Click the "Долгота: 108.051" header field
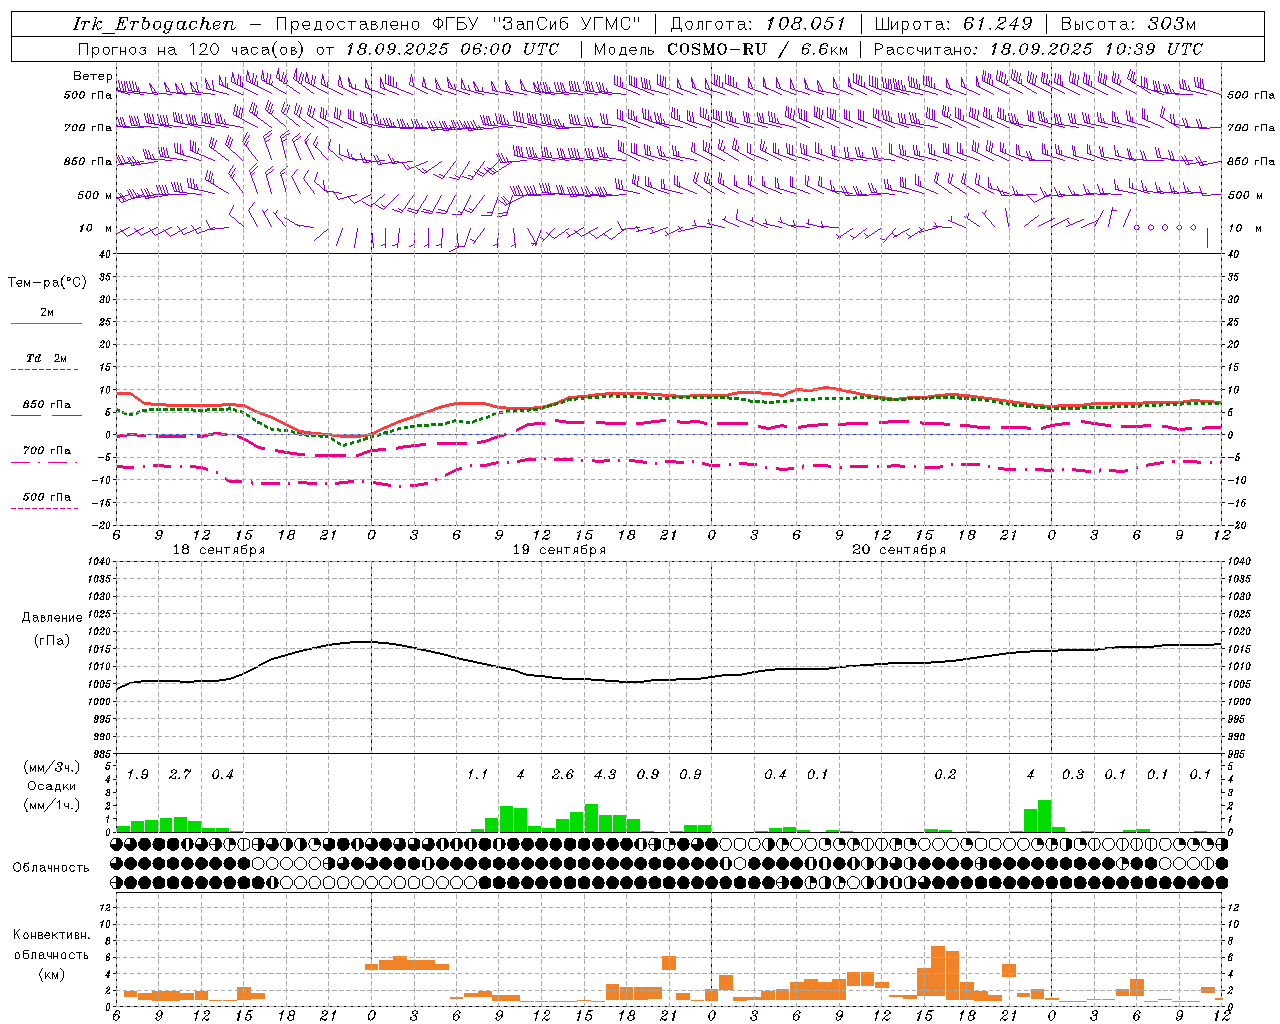The width and height of the screenshot is (1280, 1024). click(x=758, y=24)
